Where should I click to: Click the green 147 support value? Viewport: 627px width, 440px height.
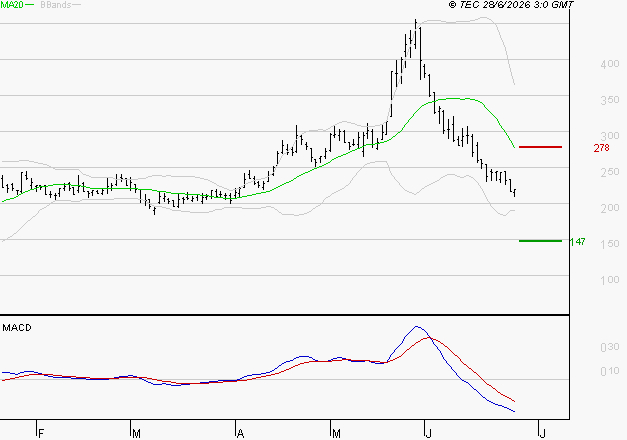(x=577, y=242)
